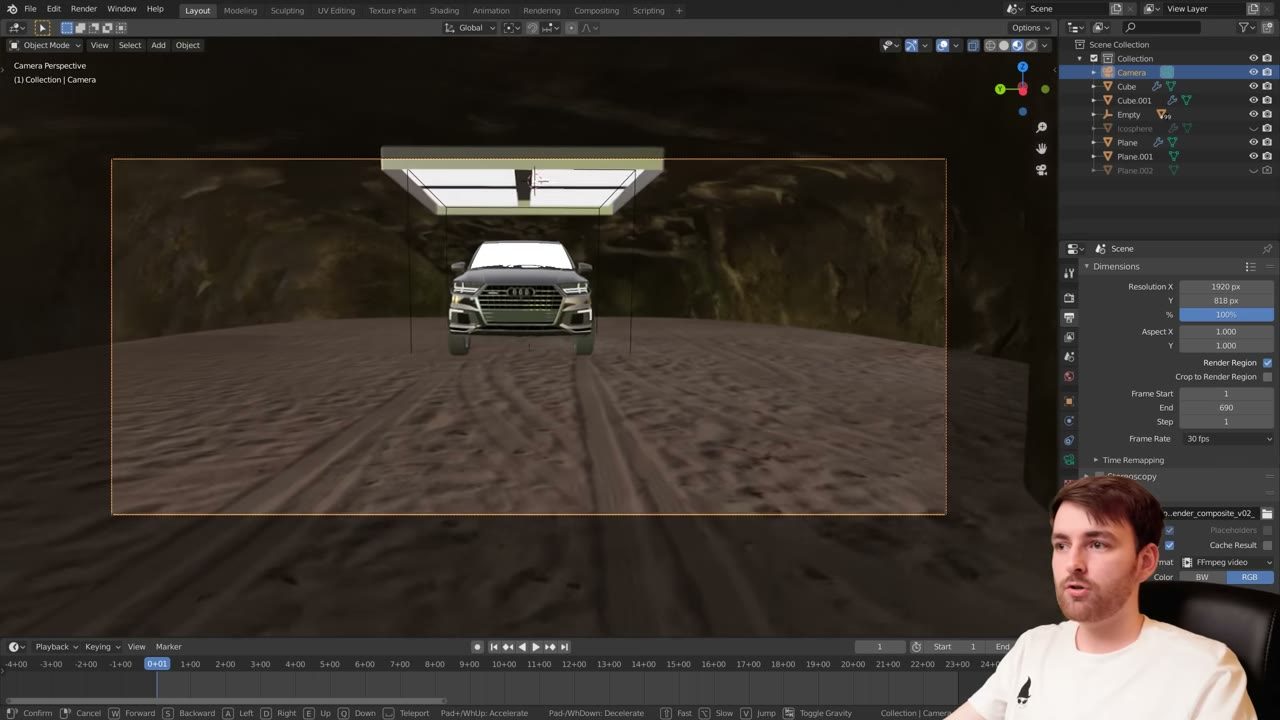The image size is (1280, 720).
Task: Uncheck the Render Region checkbox
Action: [1267, 362]
